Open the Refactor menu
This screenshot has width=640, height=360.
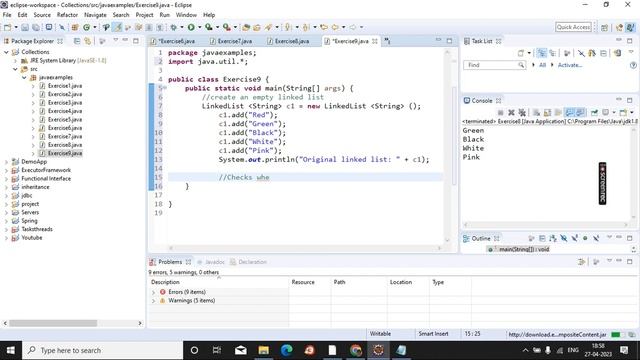67,15
